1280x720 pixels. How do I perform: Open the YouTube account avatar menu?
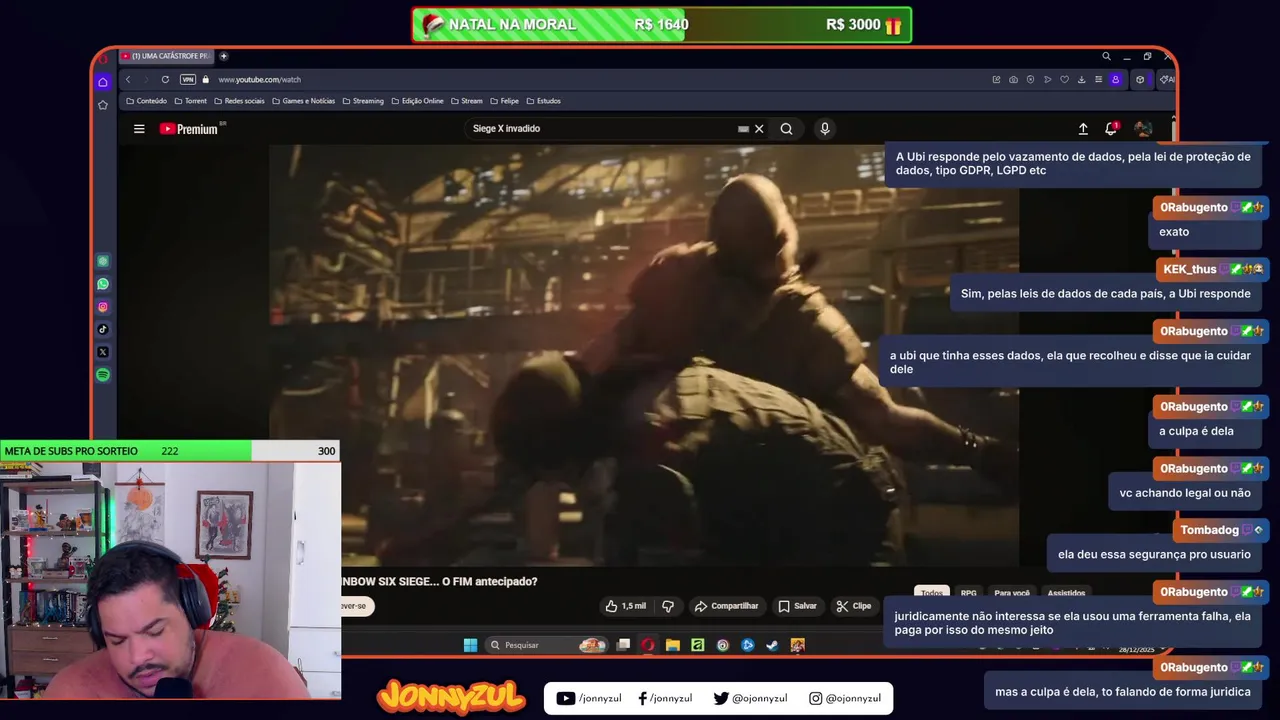pos(1143,129)
